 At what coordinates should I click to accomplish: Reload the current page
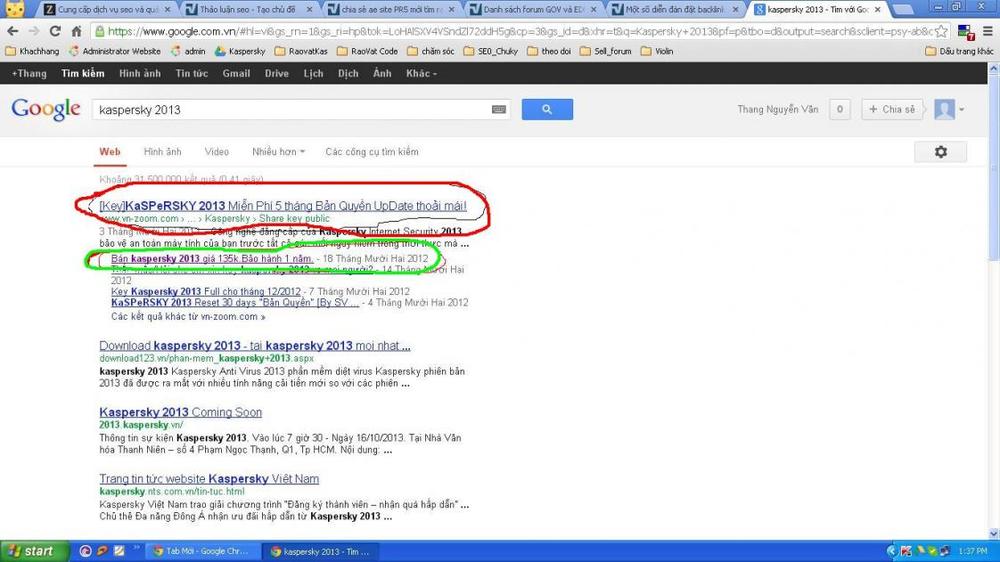[x=55, y=31]
